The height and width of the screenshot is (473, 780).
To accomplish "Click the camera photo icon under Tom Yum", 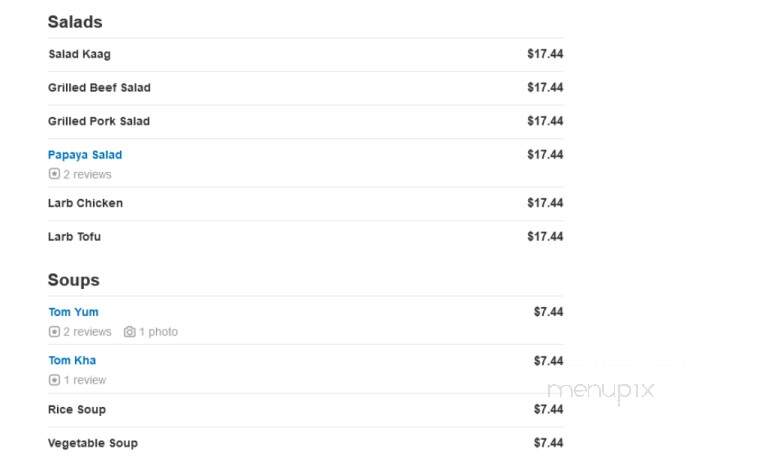I will tap(129, 332).
